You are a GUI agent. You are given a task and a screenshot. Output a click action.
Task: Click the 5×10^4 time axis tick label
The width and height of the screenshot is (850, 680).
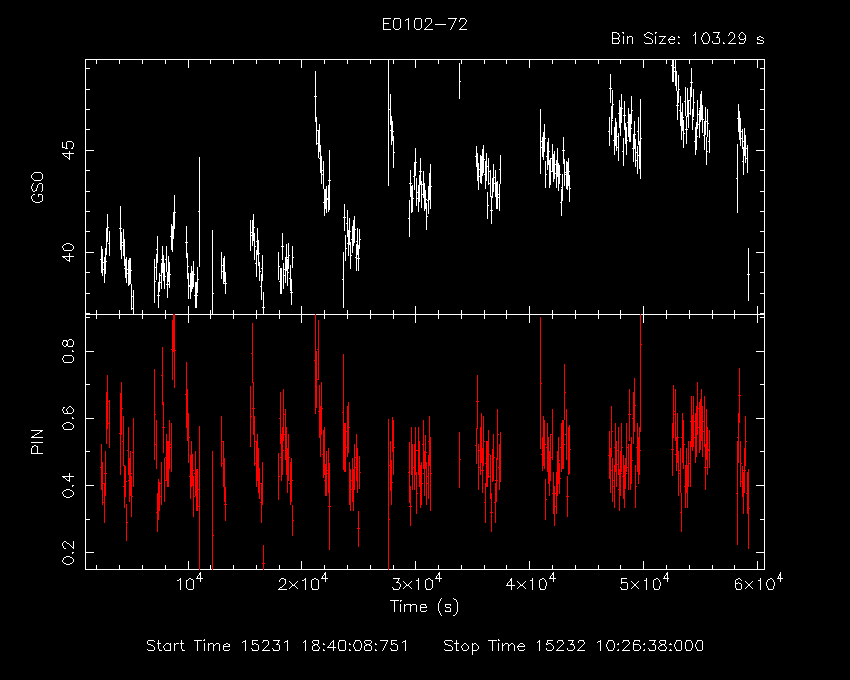644,583
